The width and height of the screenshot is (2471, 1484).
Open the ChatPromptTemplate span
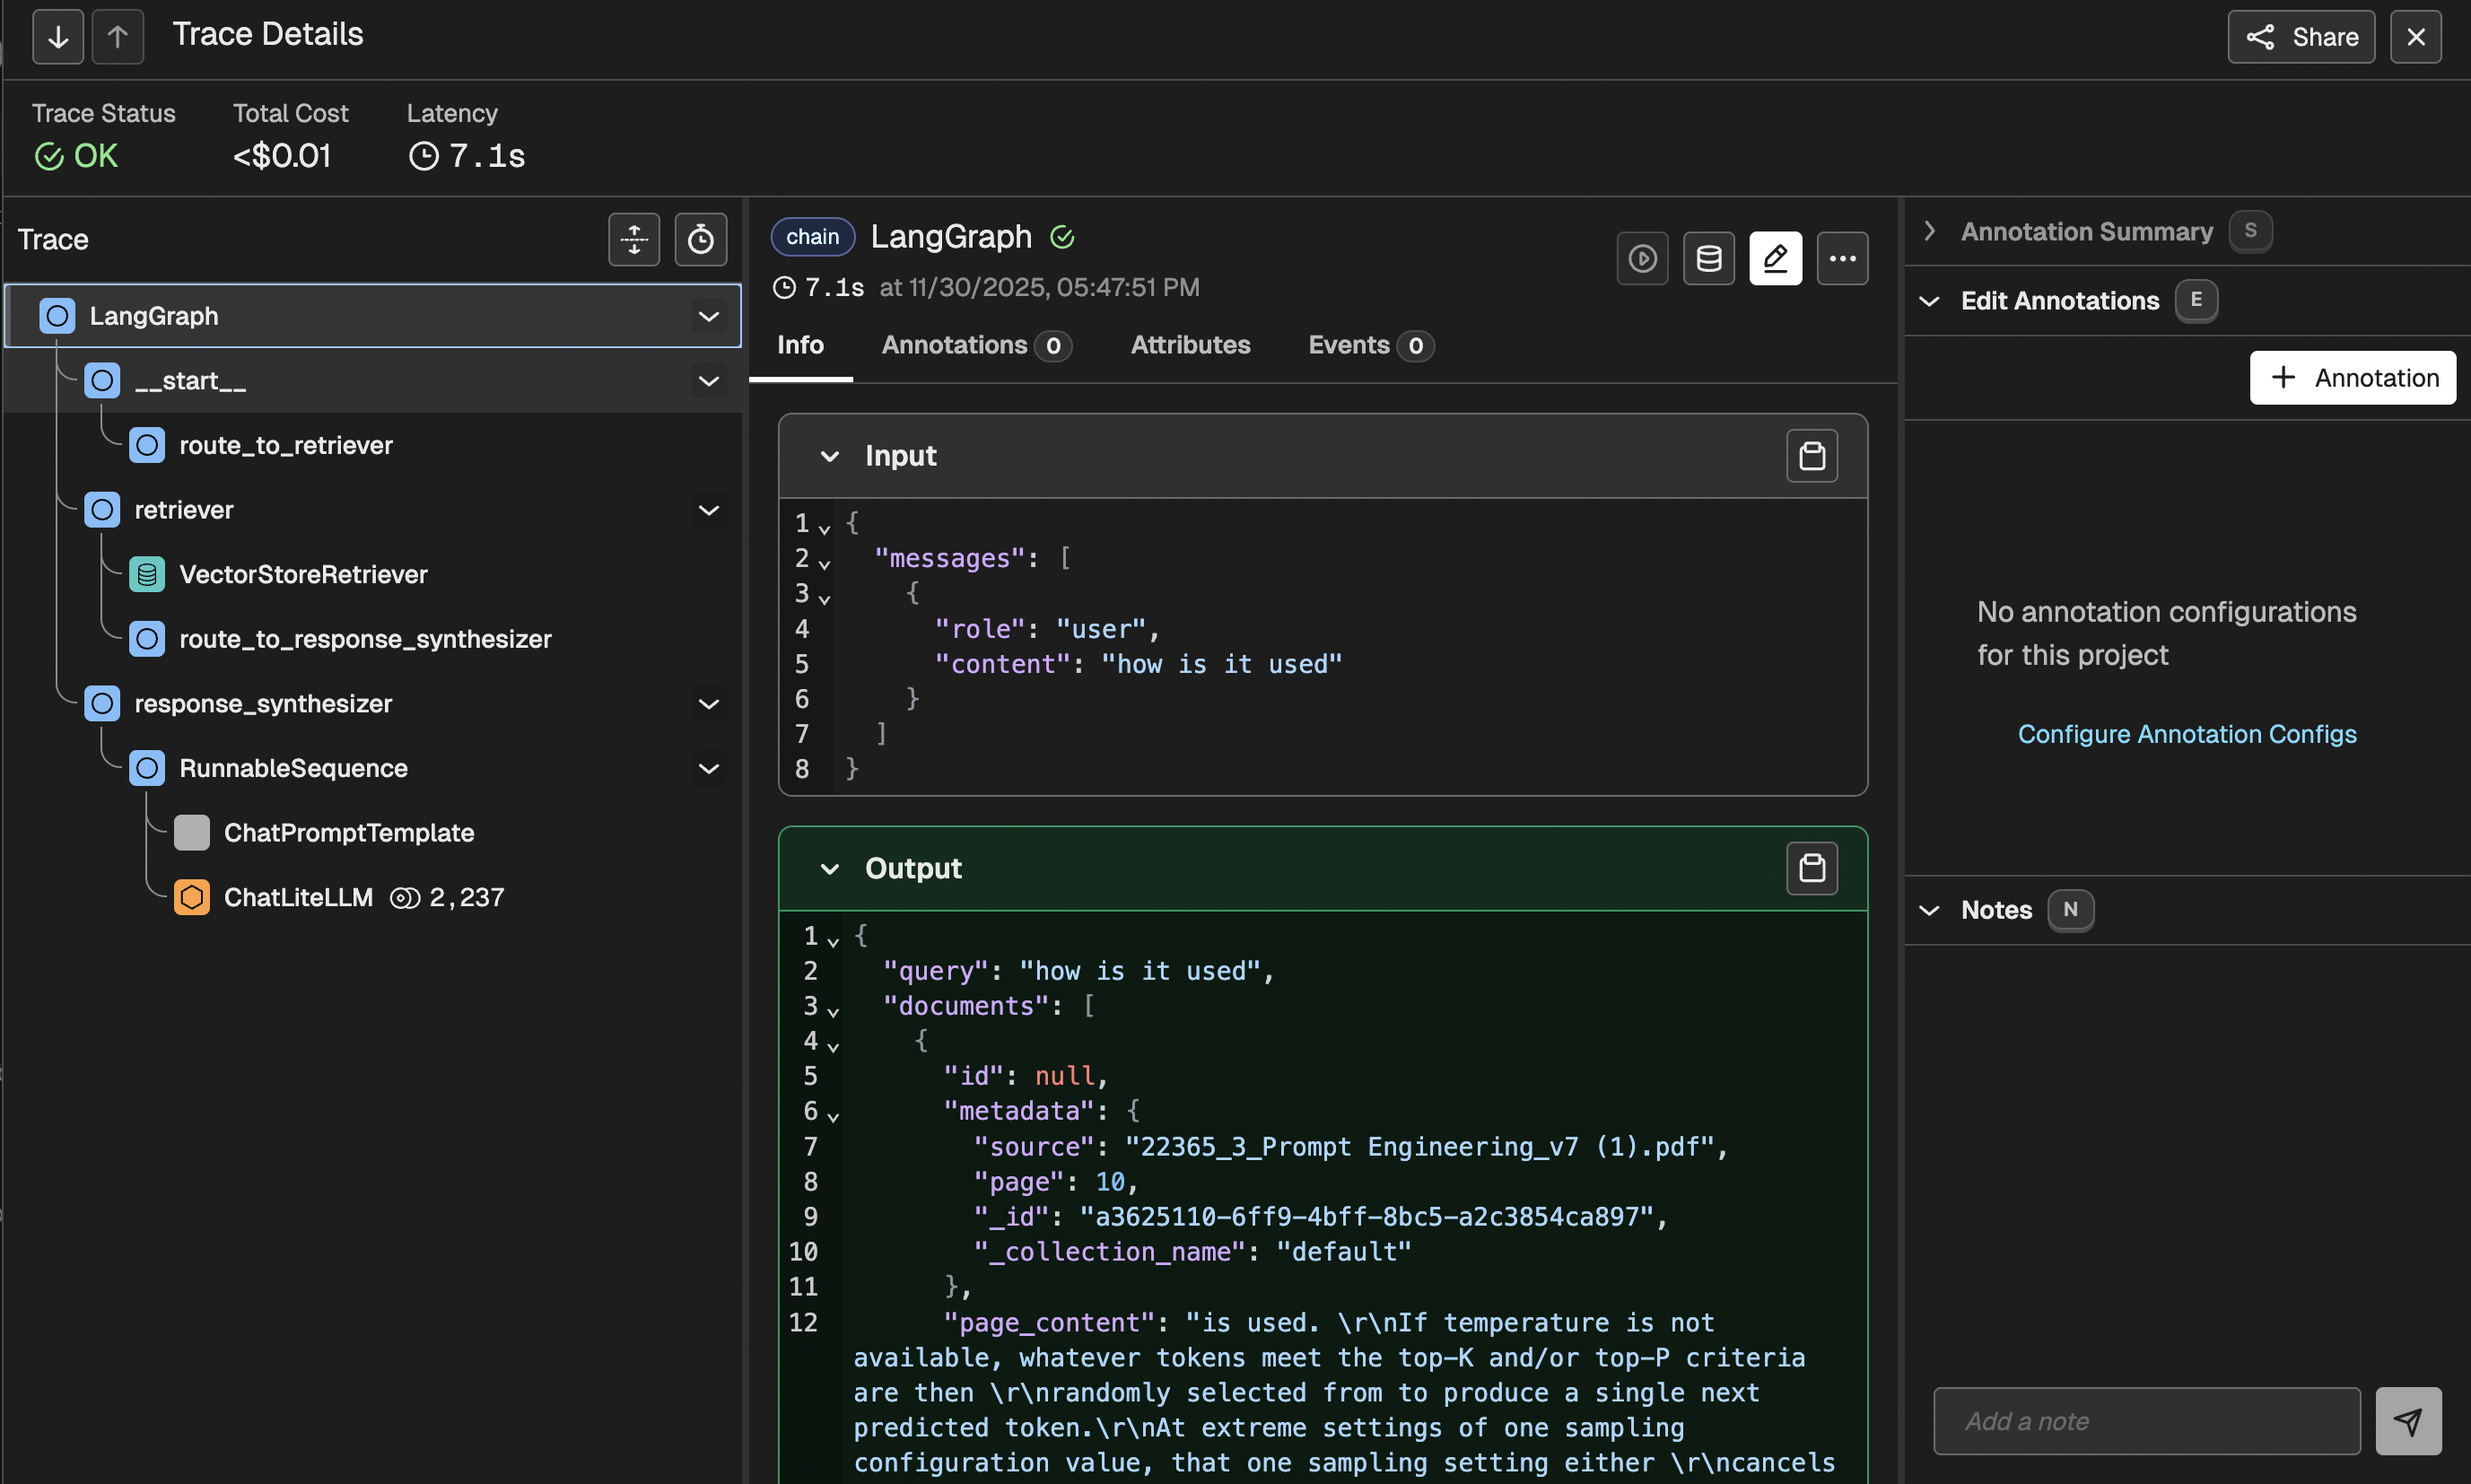point(349,833)
